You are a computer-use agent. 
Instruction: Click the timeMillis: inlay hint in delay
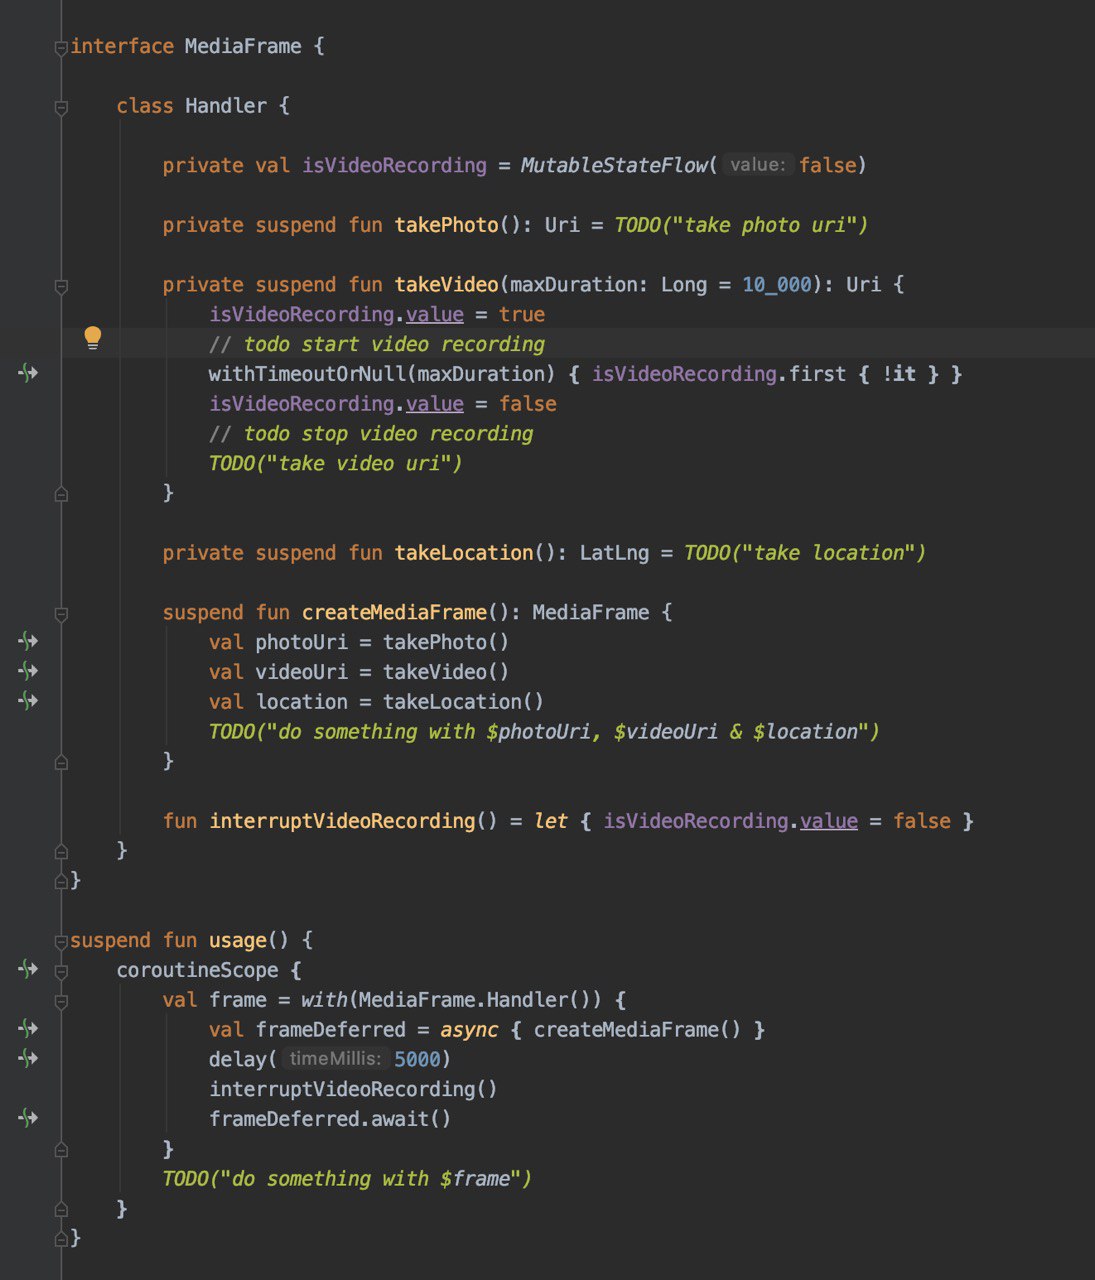coord(334,1059)
